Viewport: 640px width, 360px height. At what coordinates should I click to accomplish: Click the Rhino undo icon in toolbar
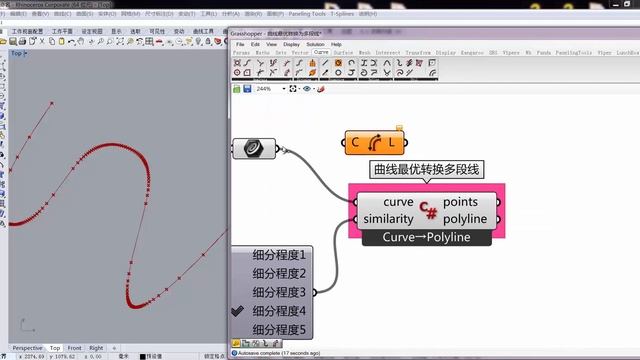(71, 41)
